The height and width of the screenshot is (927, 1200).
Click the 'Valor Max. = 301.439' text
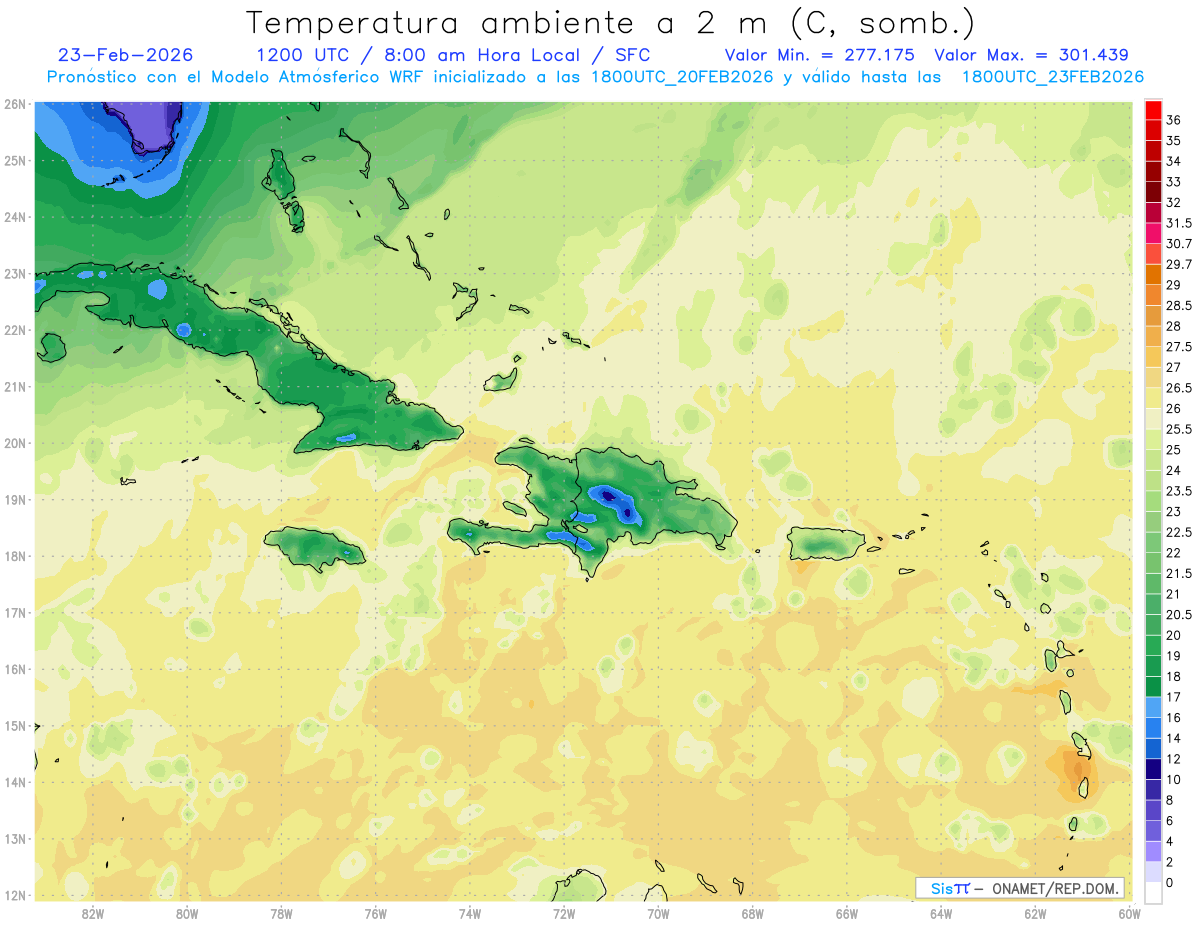coord(1031,55)
